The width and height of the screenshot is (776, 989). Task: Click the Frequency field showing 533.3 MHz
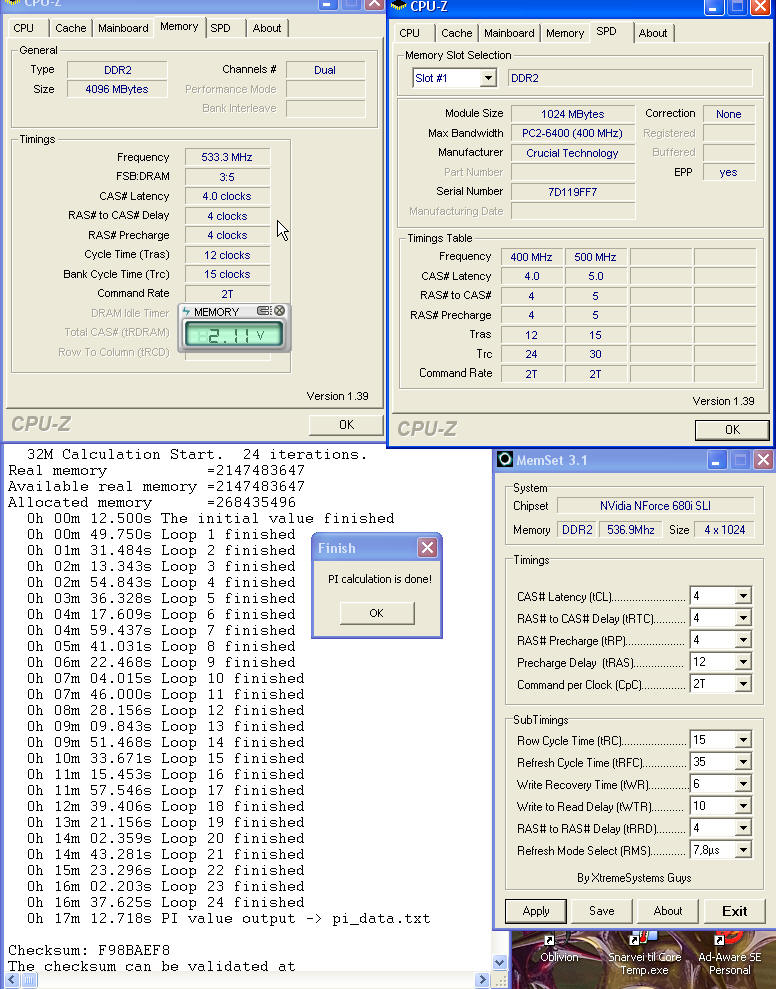pyautogui.click(x=227, y=157)
